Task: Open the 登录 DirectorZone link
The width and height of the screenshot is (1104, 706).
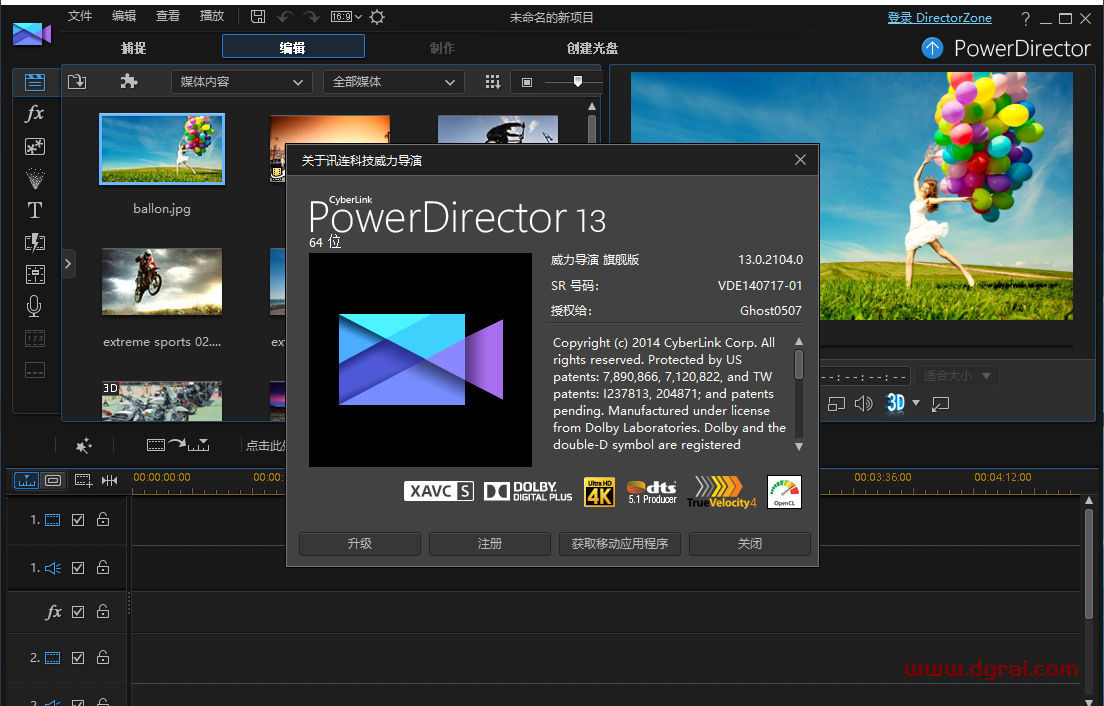Action: click(x=939, y=18)
